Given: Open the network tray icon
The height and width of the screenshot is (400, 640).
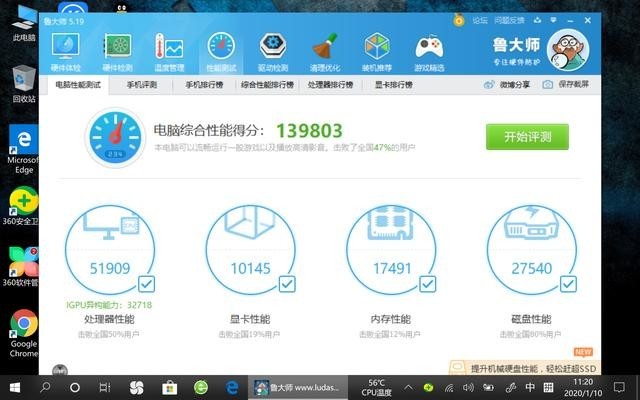Looking at the screenshot, I should (449, 387).
